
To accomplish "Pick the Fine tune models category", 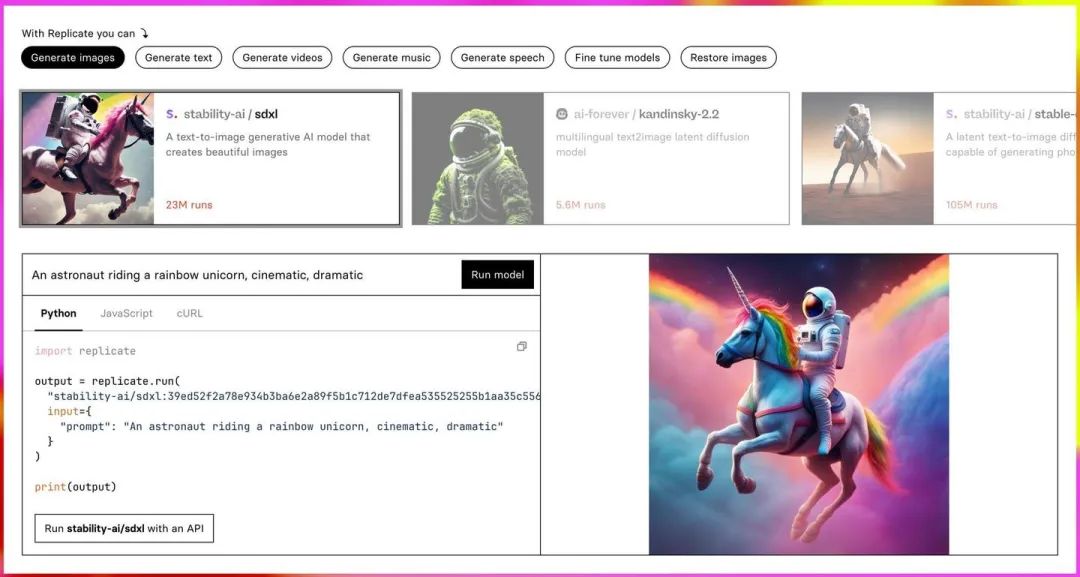I will pyautogui.click(x=618, y=58).
